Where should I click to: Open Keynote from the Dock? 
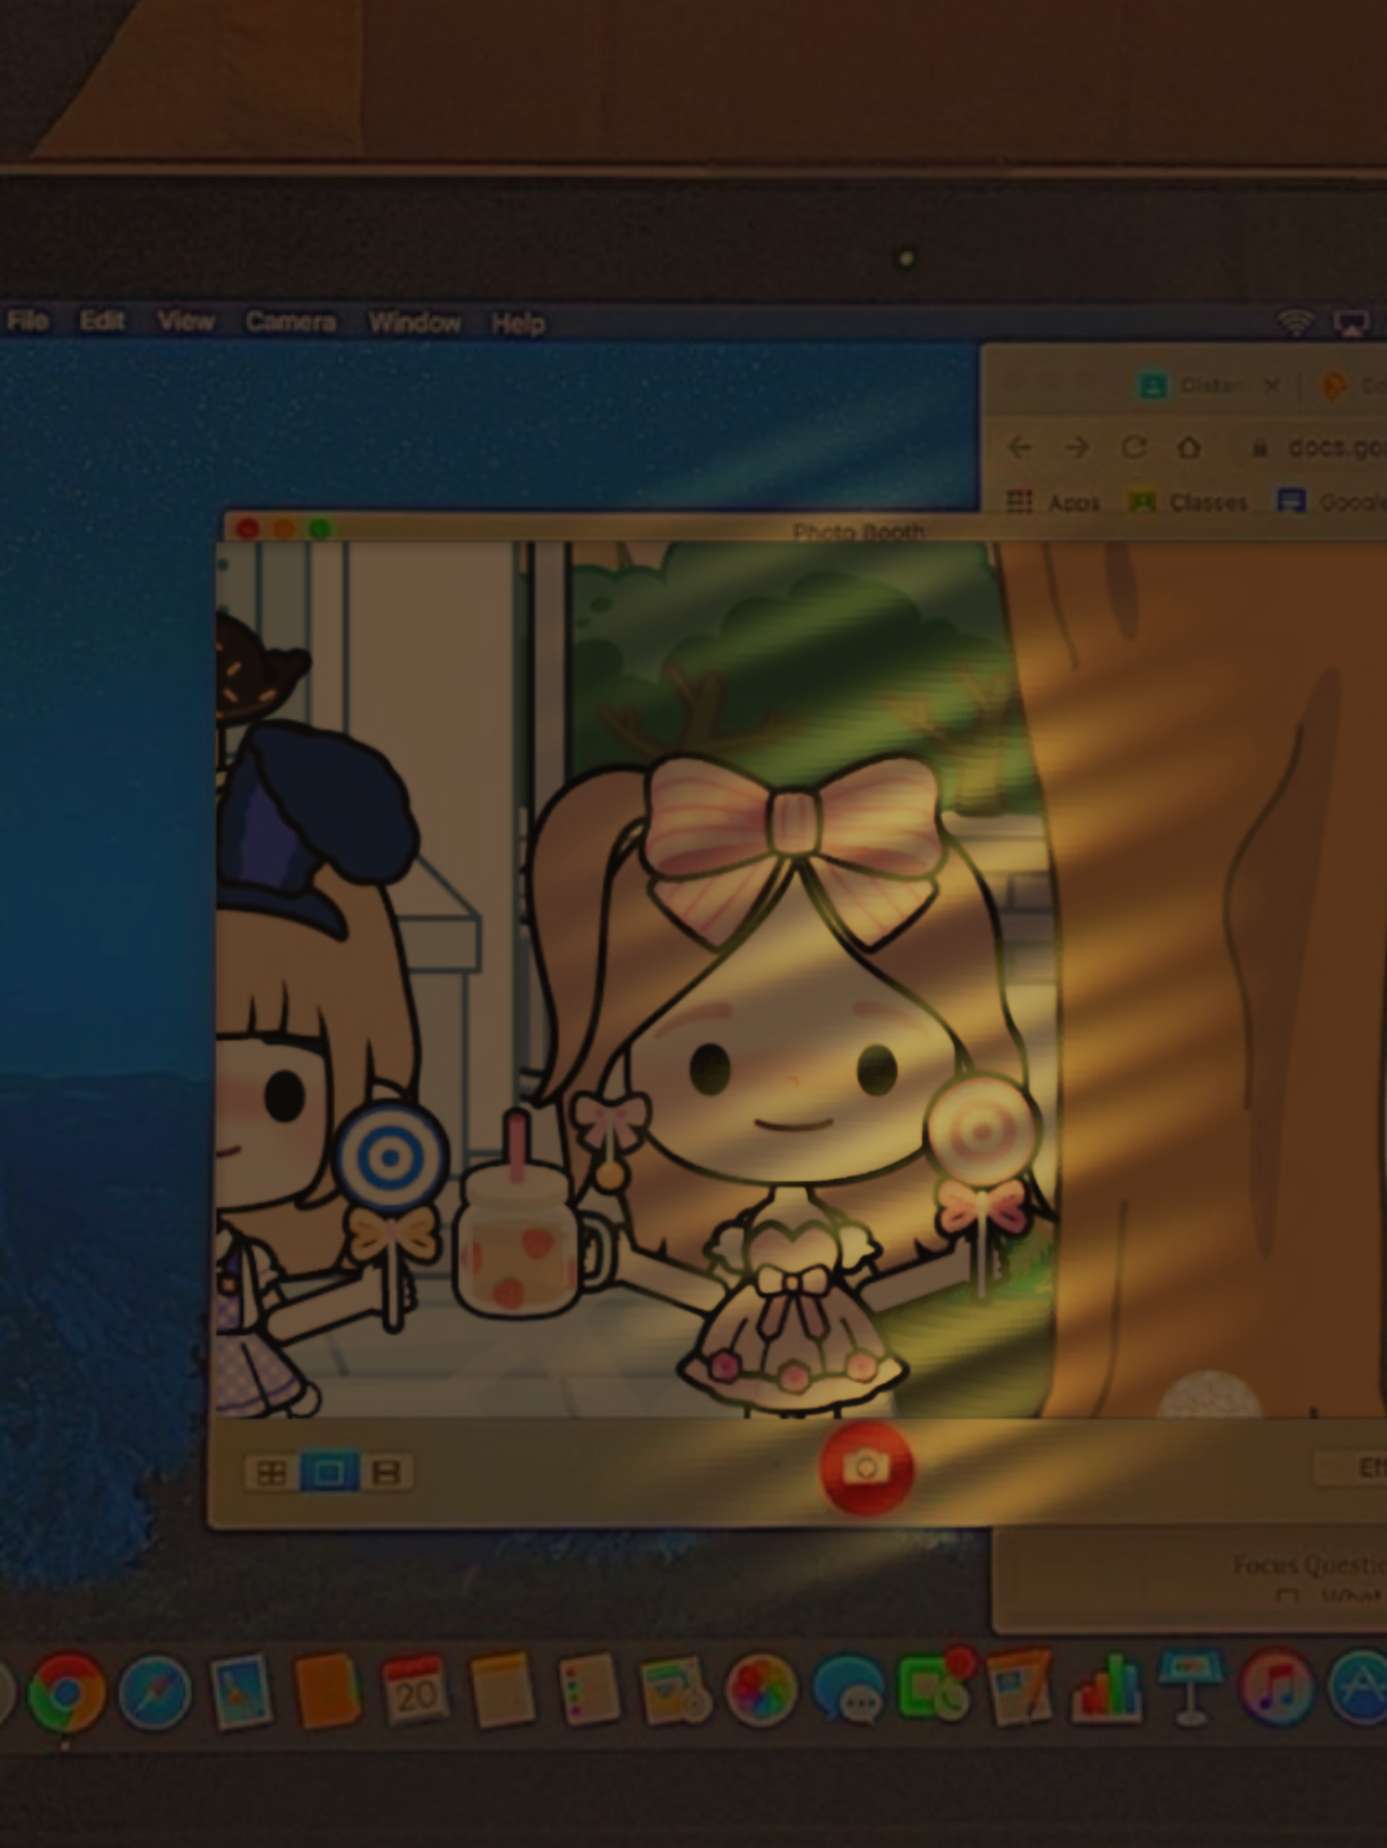point(1190,1688)
